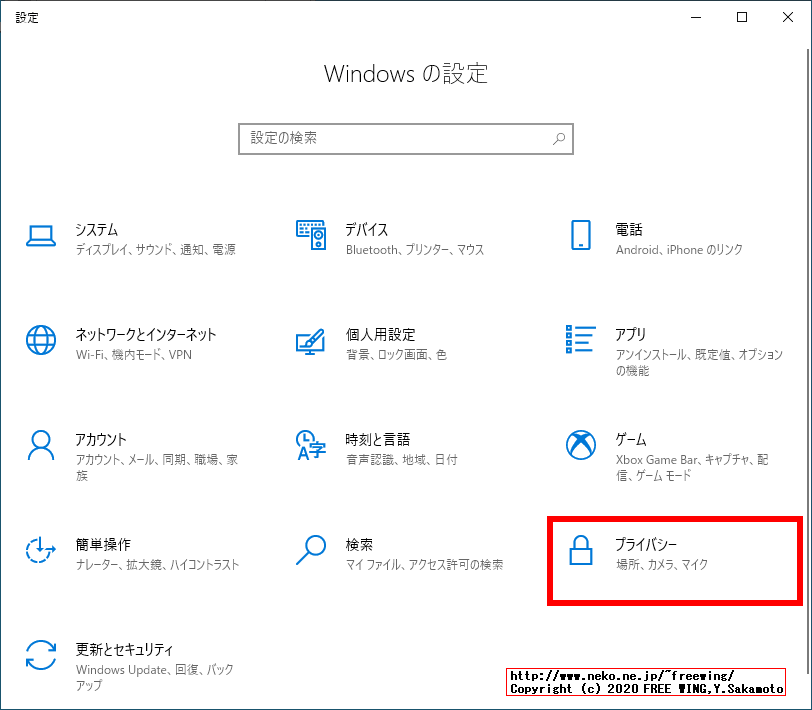Open the 簡単操作 (Ease of Access) icon
The image size is (812, 710).
40,550
